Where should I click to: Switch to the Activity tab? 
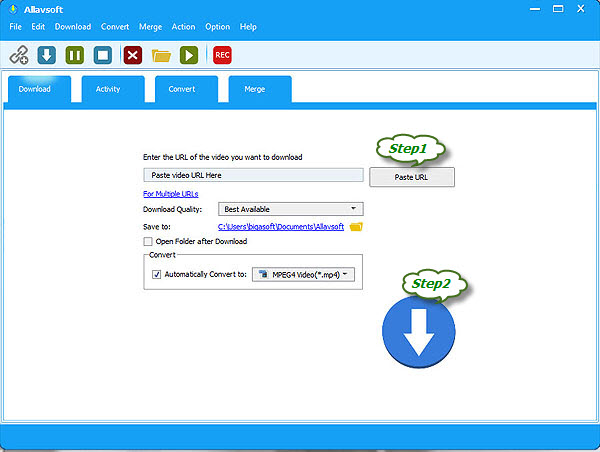[113, 89]
